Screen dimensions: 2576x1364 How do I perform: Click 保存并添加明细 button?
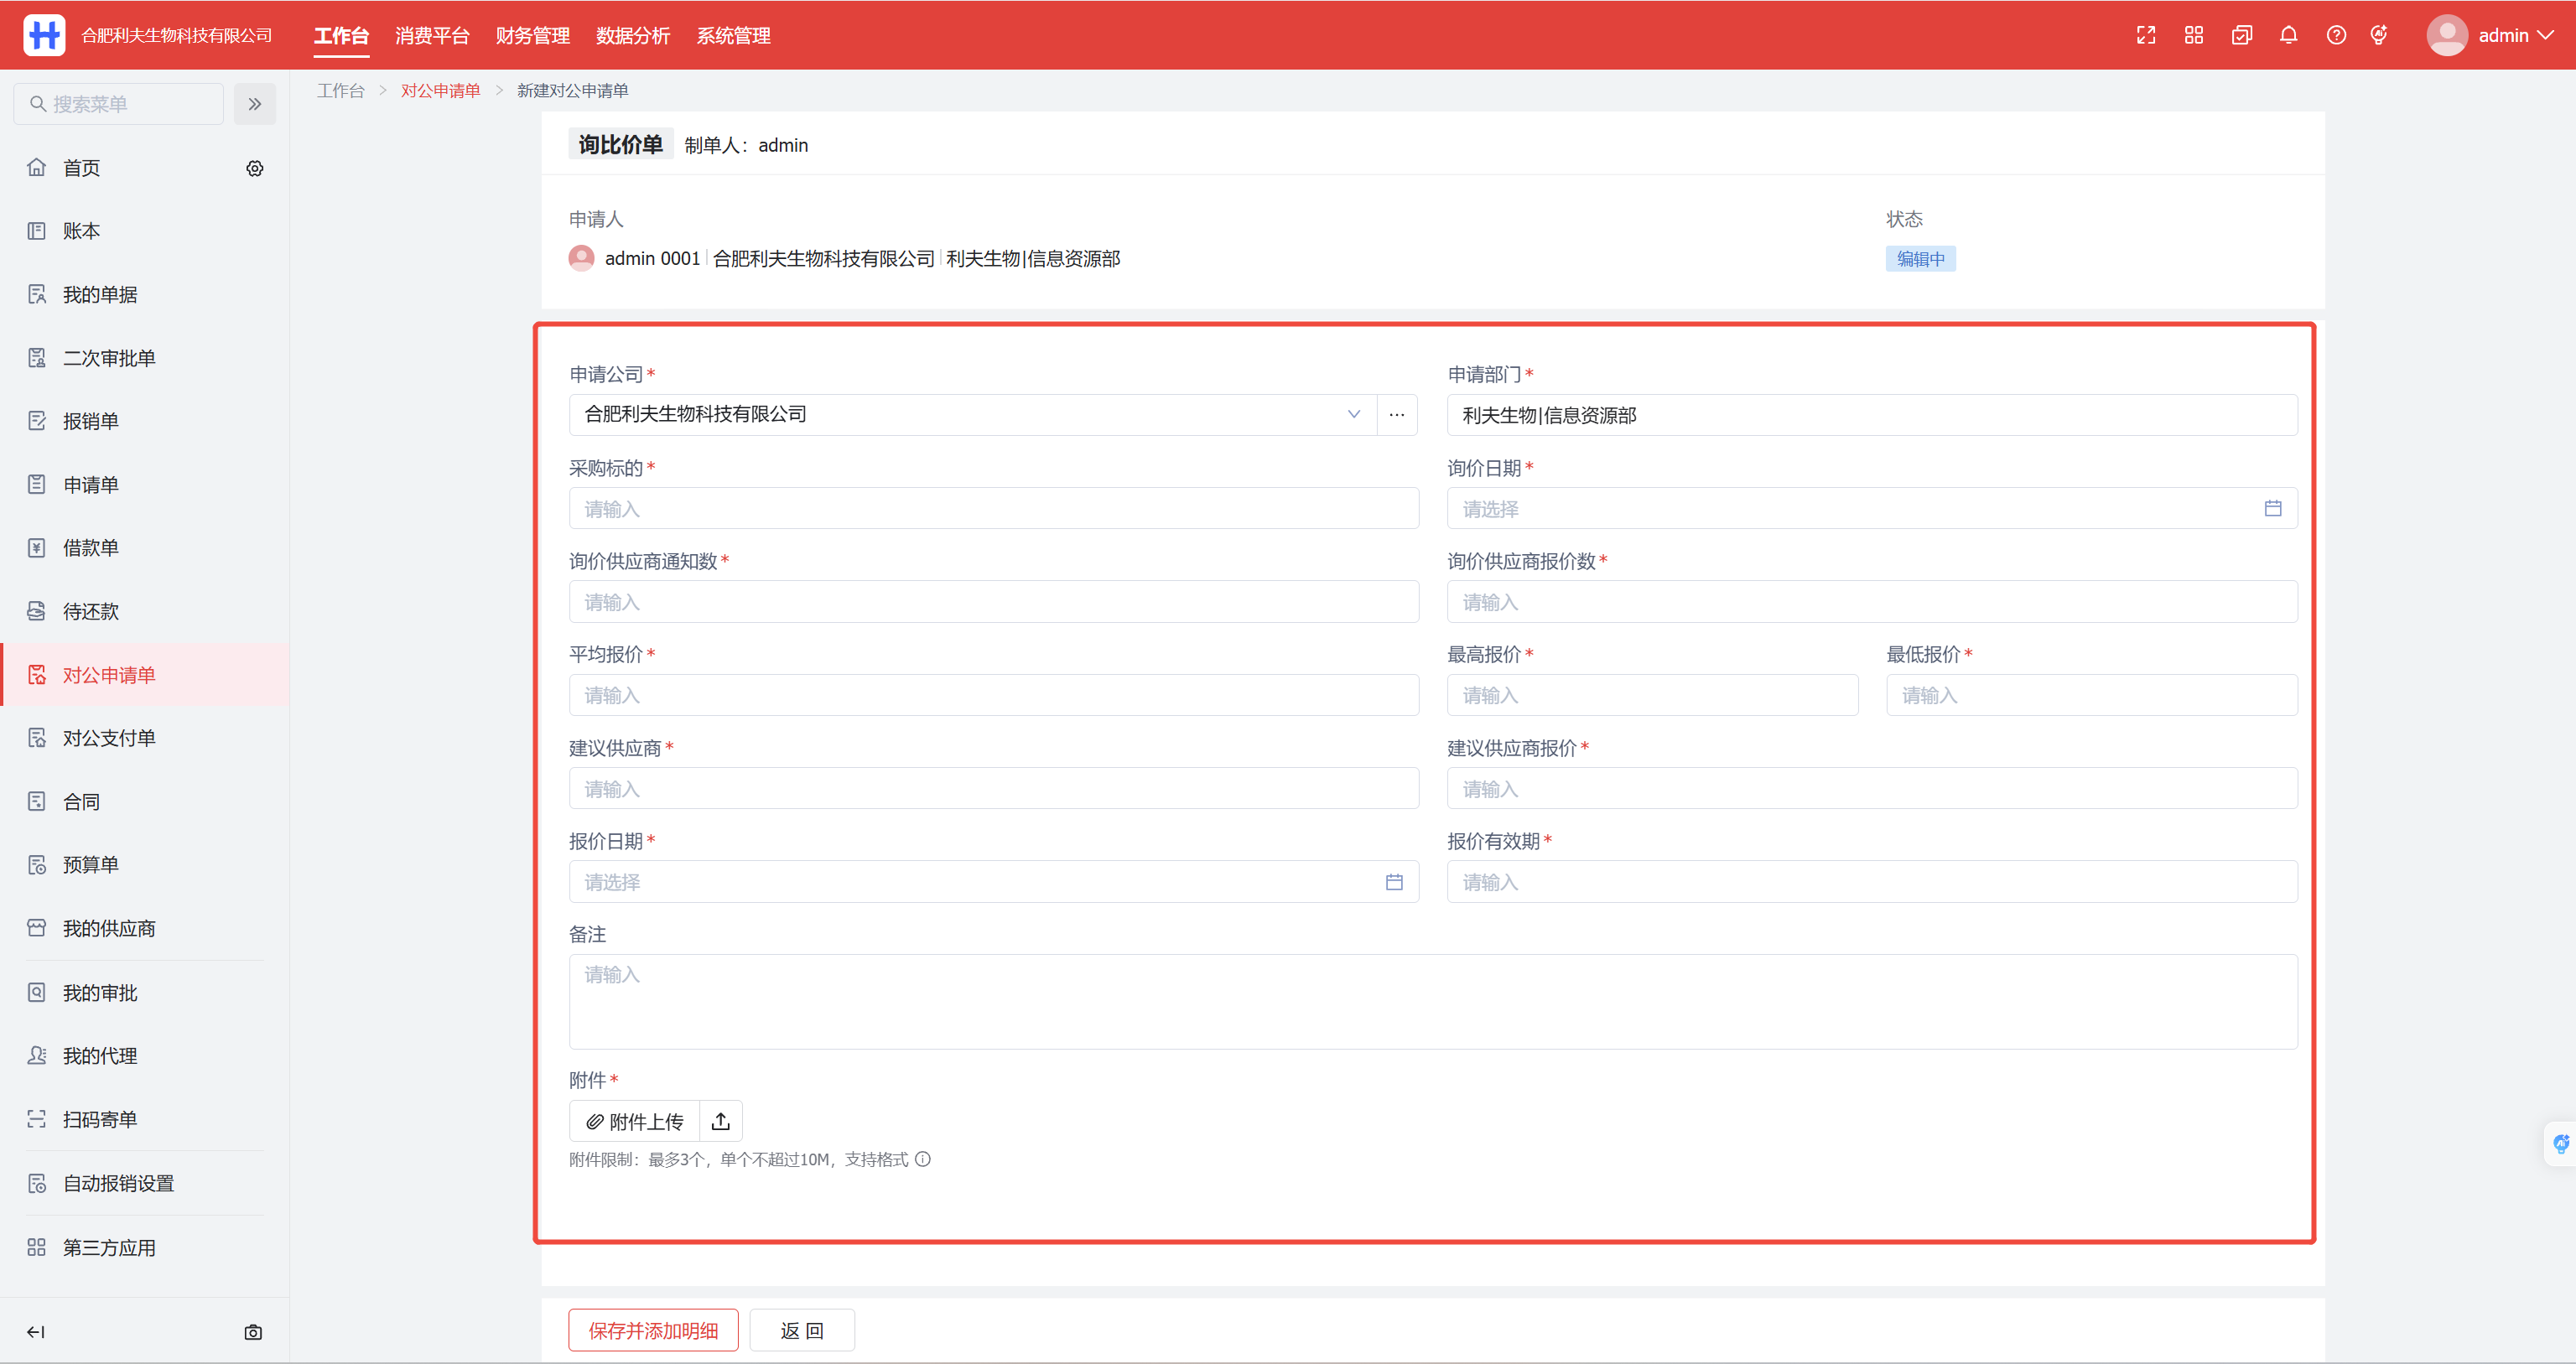point(653,1330)
